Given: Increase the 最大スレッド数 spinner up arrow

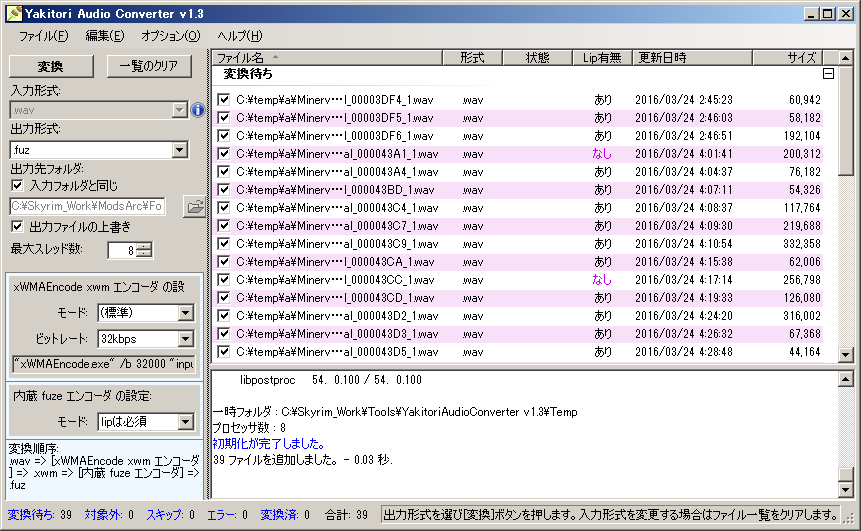Looking at the screenshot, I should coord(144,246).
